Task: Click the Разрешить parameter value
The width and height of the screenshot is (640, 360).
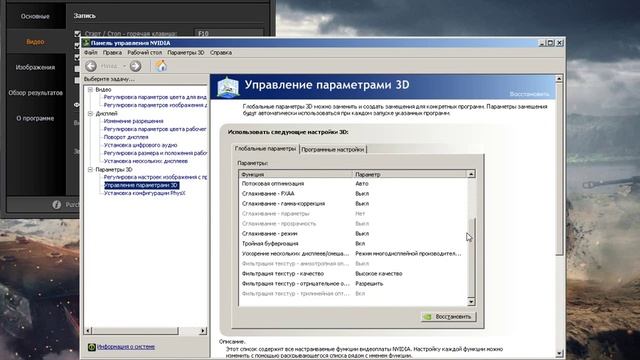Action: tap(369, 284)
